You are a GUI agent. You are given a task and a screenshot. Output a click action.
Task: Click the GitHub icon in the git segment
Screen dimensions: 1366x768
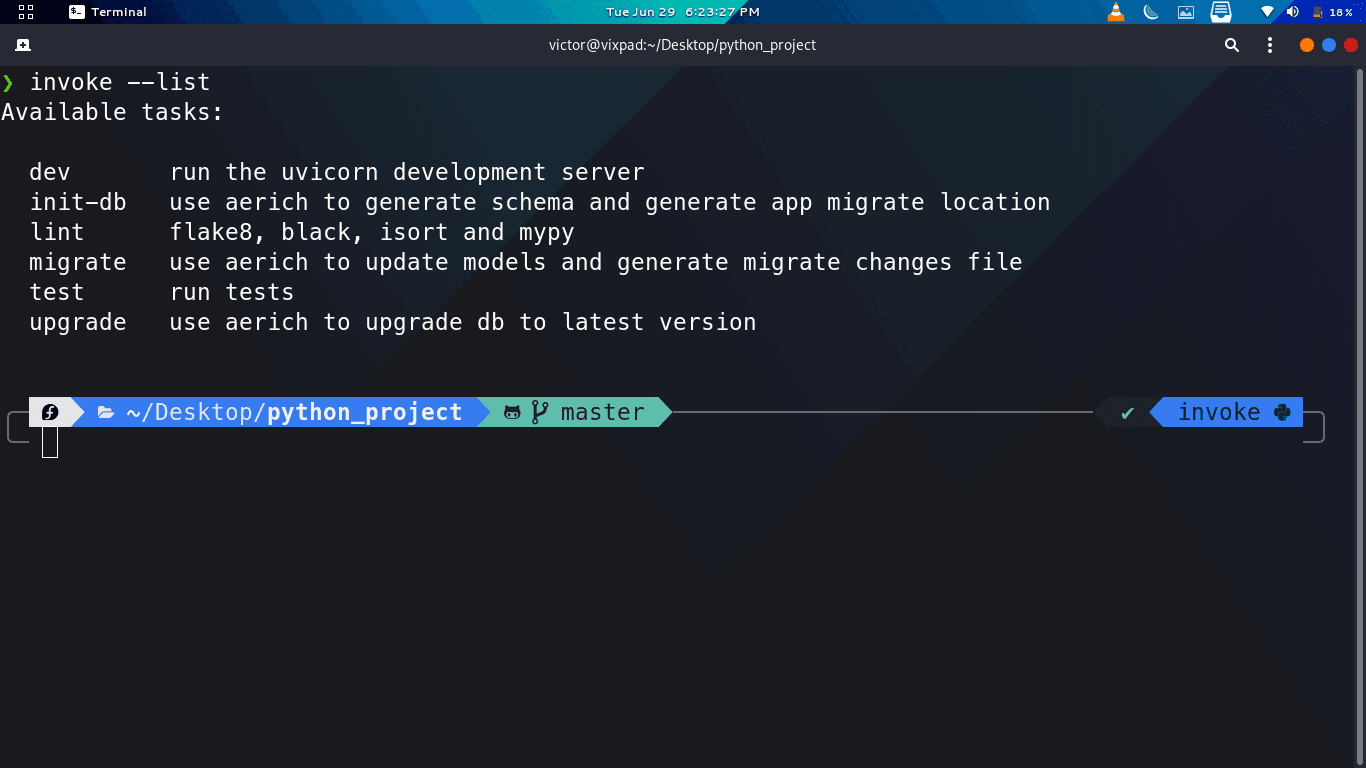512,411
